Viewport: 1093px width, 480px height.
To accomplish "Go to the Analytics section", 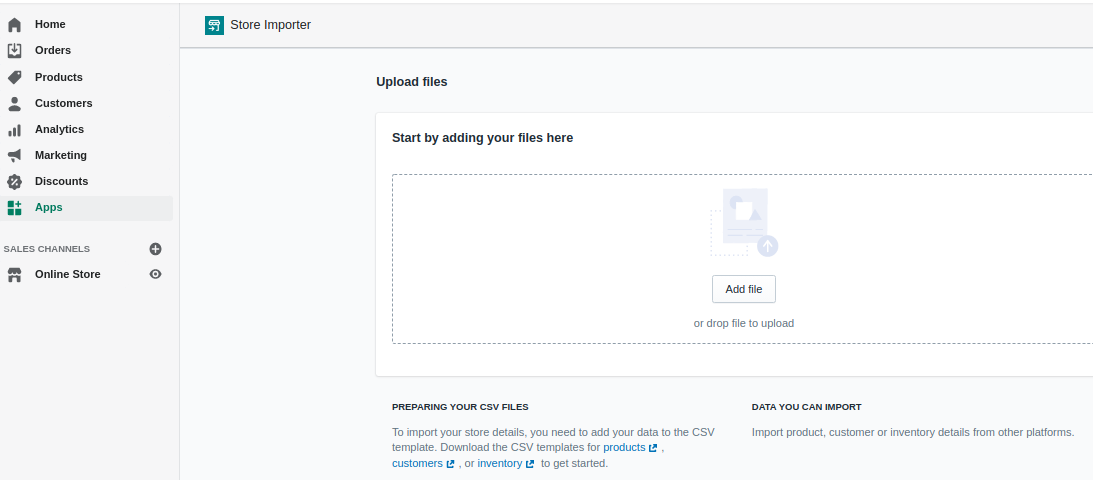I will click(59, 129).
